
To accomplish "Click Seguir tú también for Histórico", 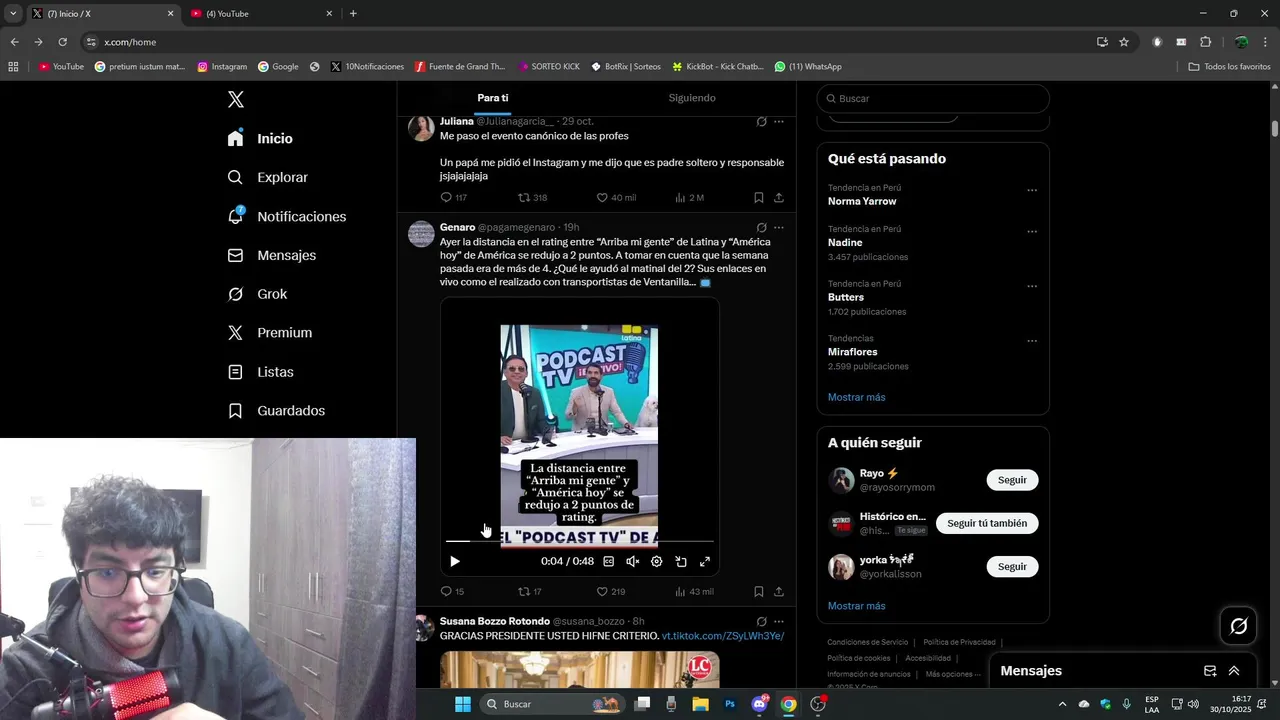I will tap(987, 523).
